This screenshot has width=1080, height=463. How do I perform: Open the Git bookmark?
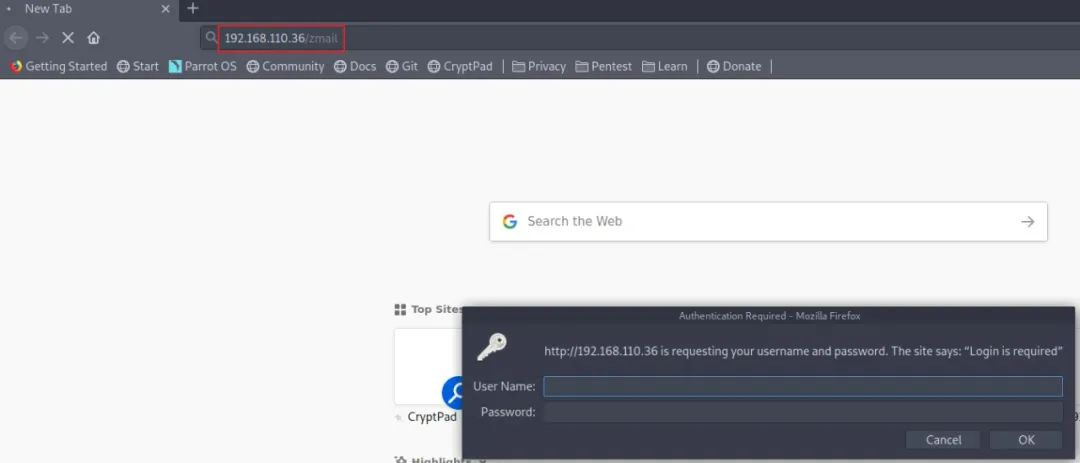click(x=402, y=66)
